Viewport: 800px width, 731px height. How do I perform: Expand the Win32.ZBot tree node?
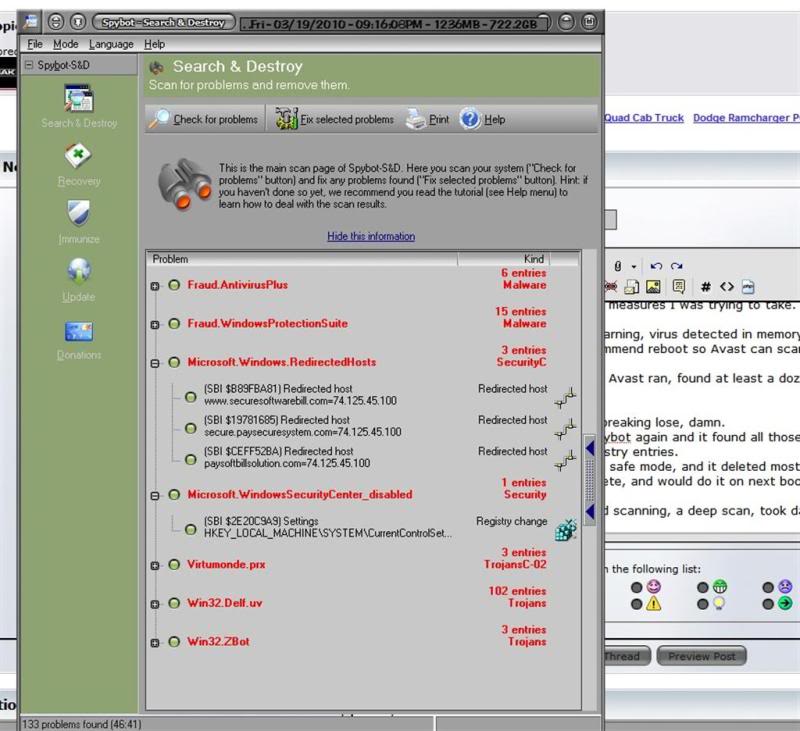[155, 643]
